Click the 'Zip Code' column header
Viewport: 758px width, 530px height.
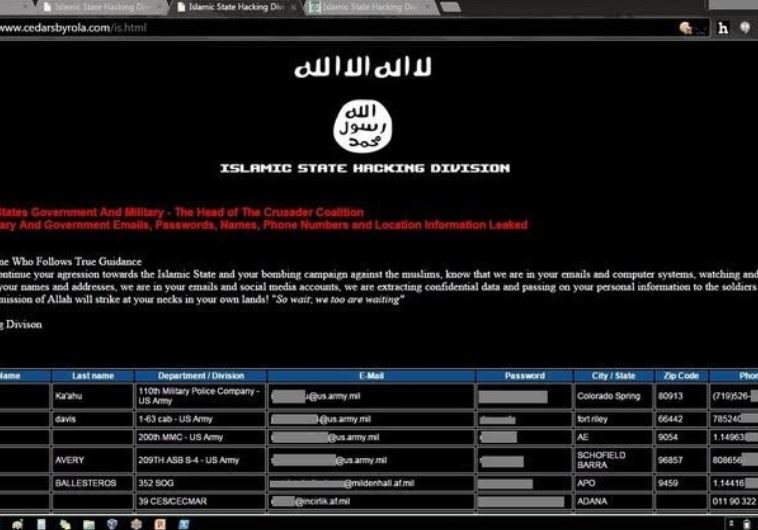[680, 376]
